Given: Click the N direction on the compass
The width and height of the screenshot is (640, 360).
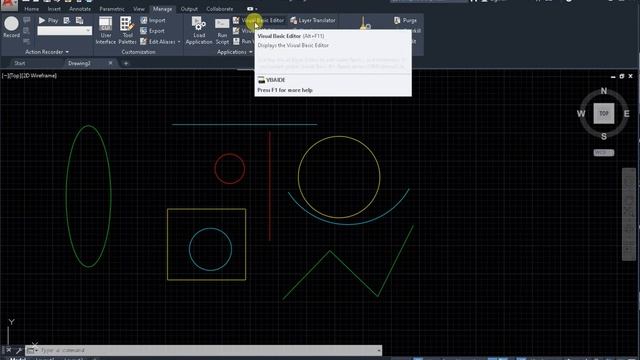Looking at the screenshot, I should click(604, 91).
